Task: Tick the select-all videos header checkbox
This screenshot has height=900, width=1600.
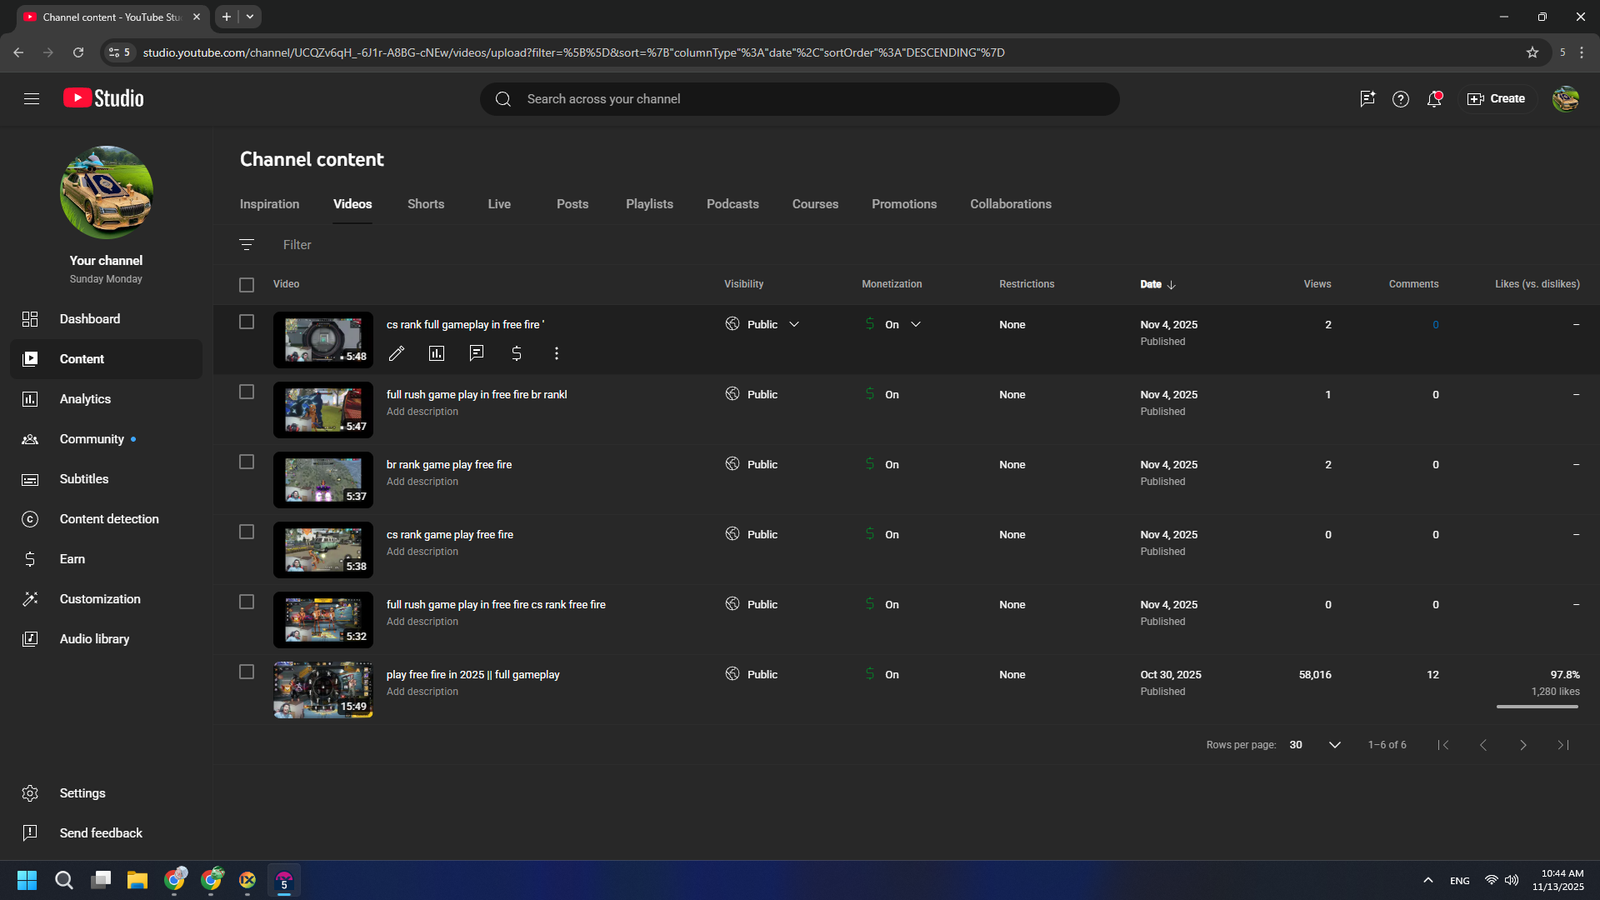Action: point(247,285)
